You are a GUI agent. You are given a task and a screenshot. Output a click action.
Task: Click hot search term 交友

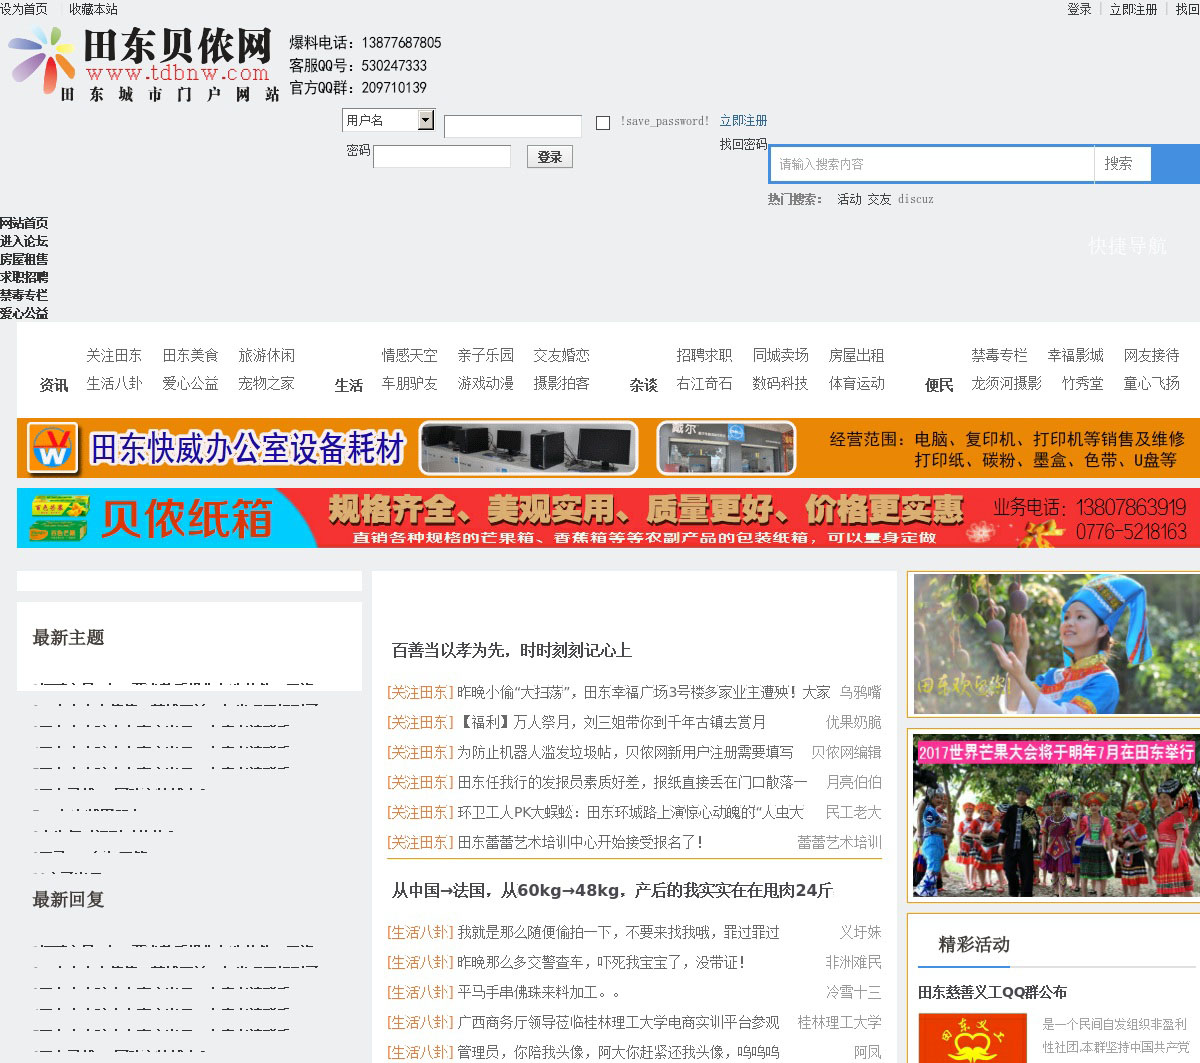(879, 199)
